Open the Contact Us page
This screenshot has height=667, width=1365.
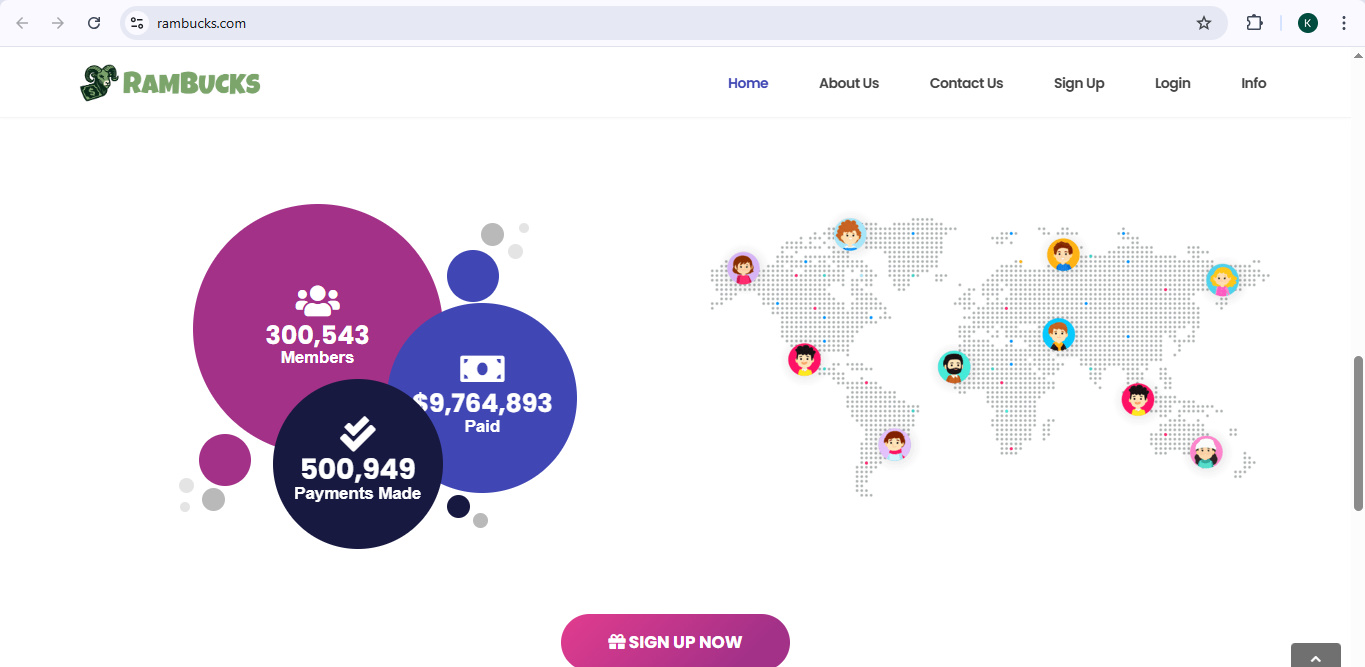coord(966,83)
